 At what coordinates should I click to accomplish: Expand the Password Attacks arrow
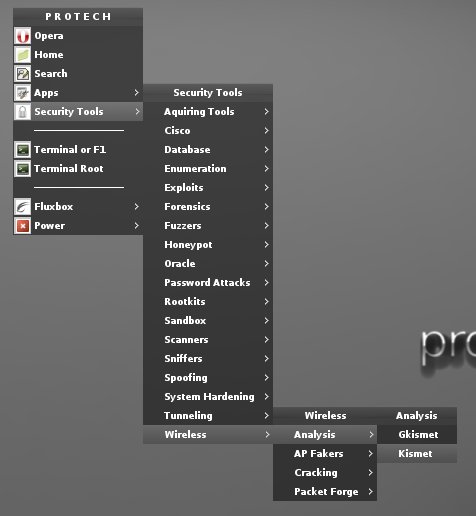pyautogui.click(x=266, y=282)
